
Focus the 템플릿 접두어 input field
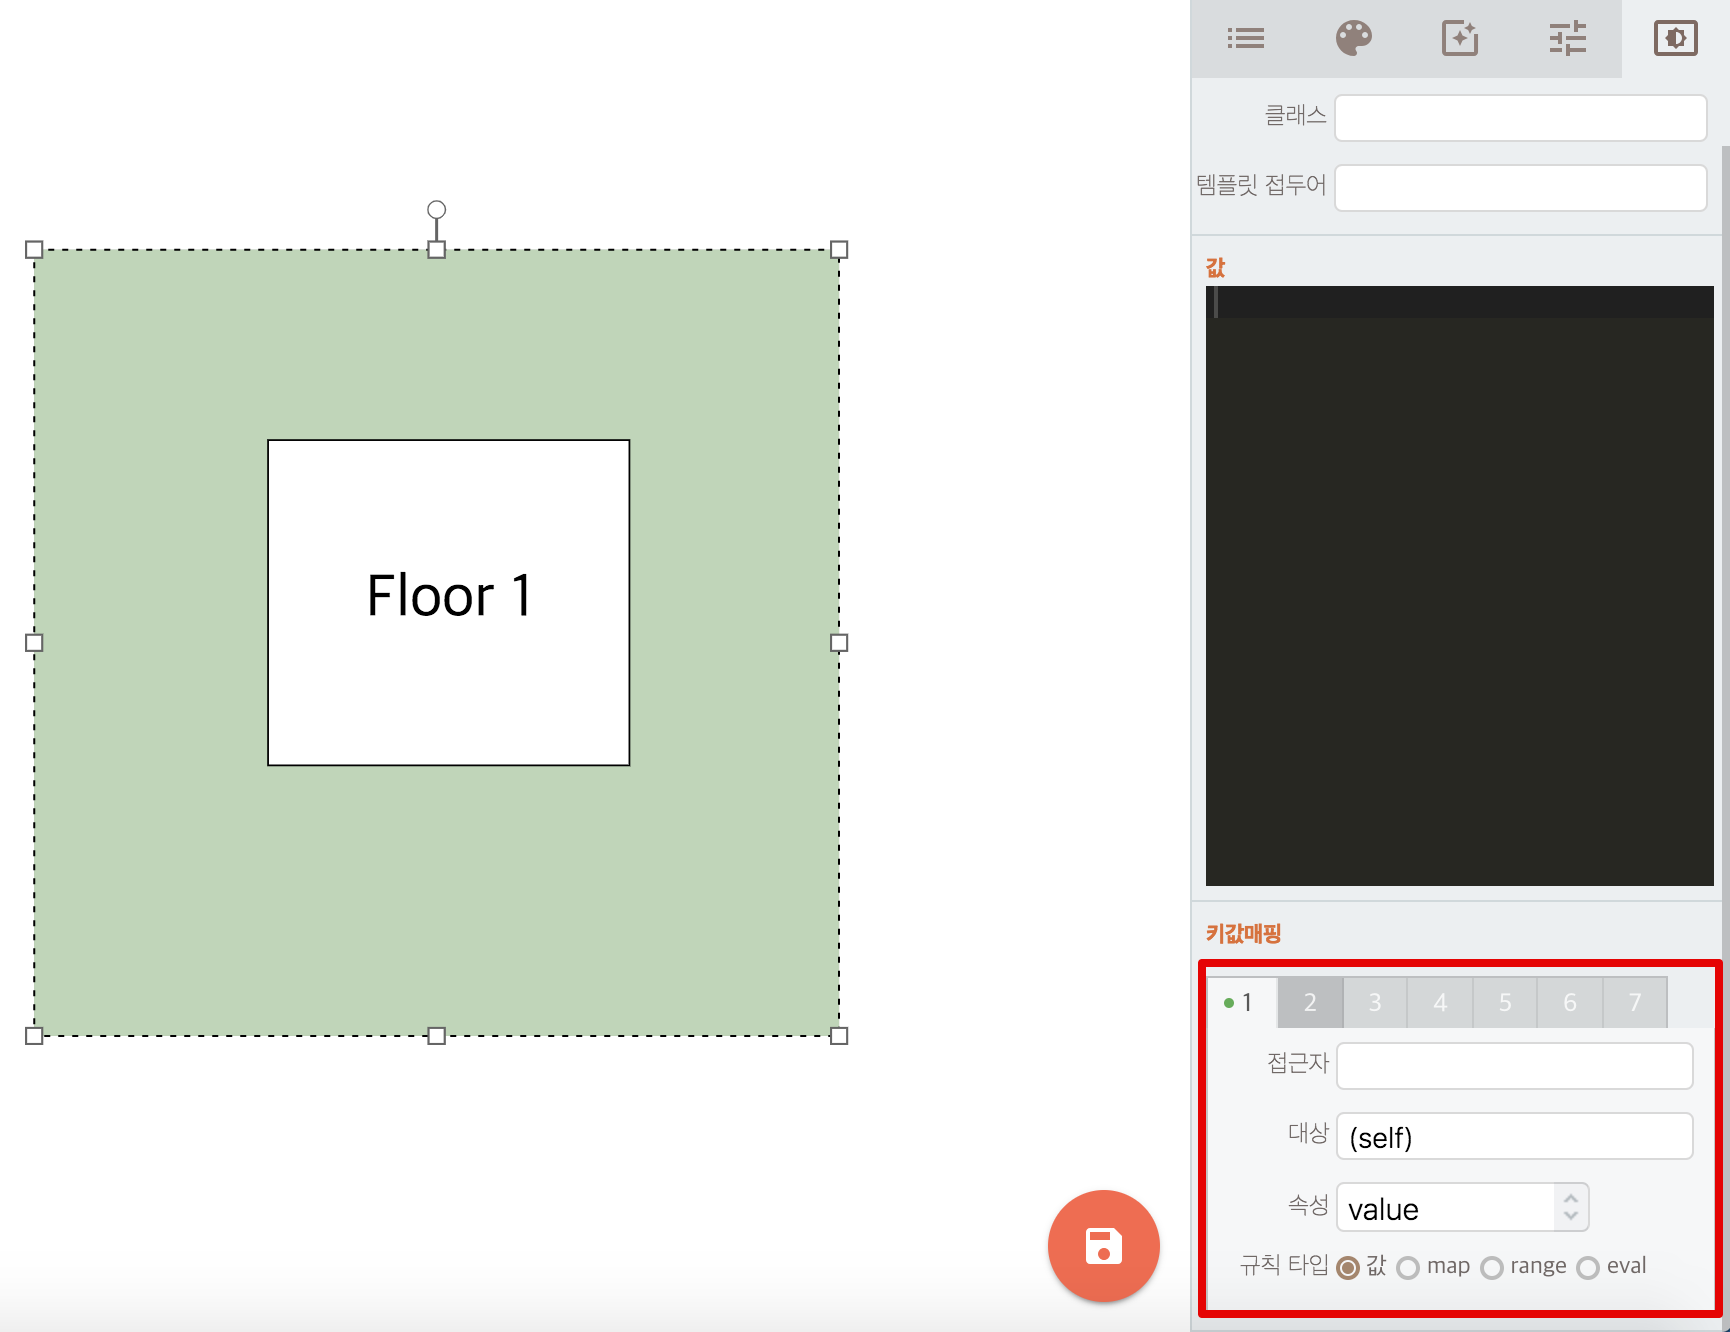[1521, 188]
